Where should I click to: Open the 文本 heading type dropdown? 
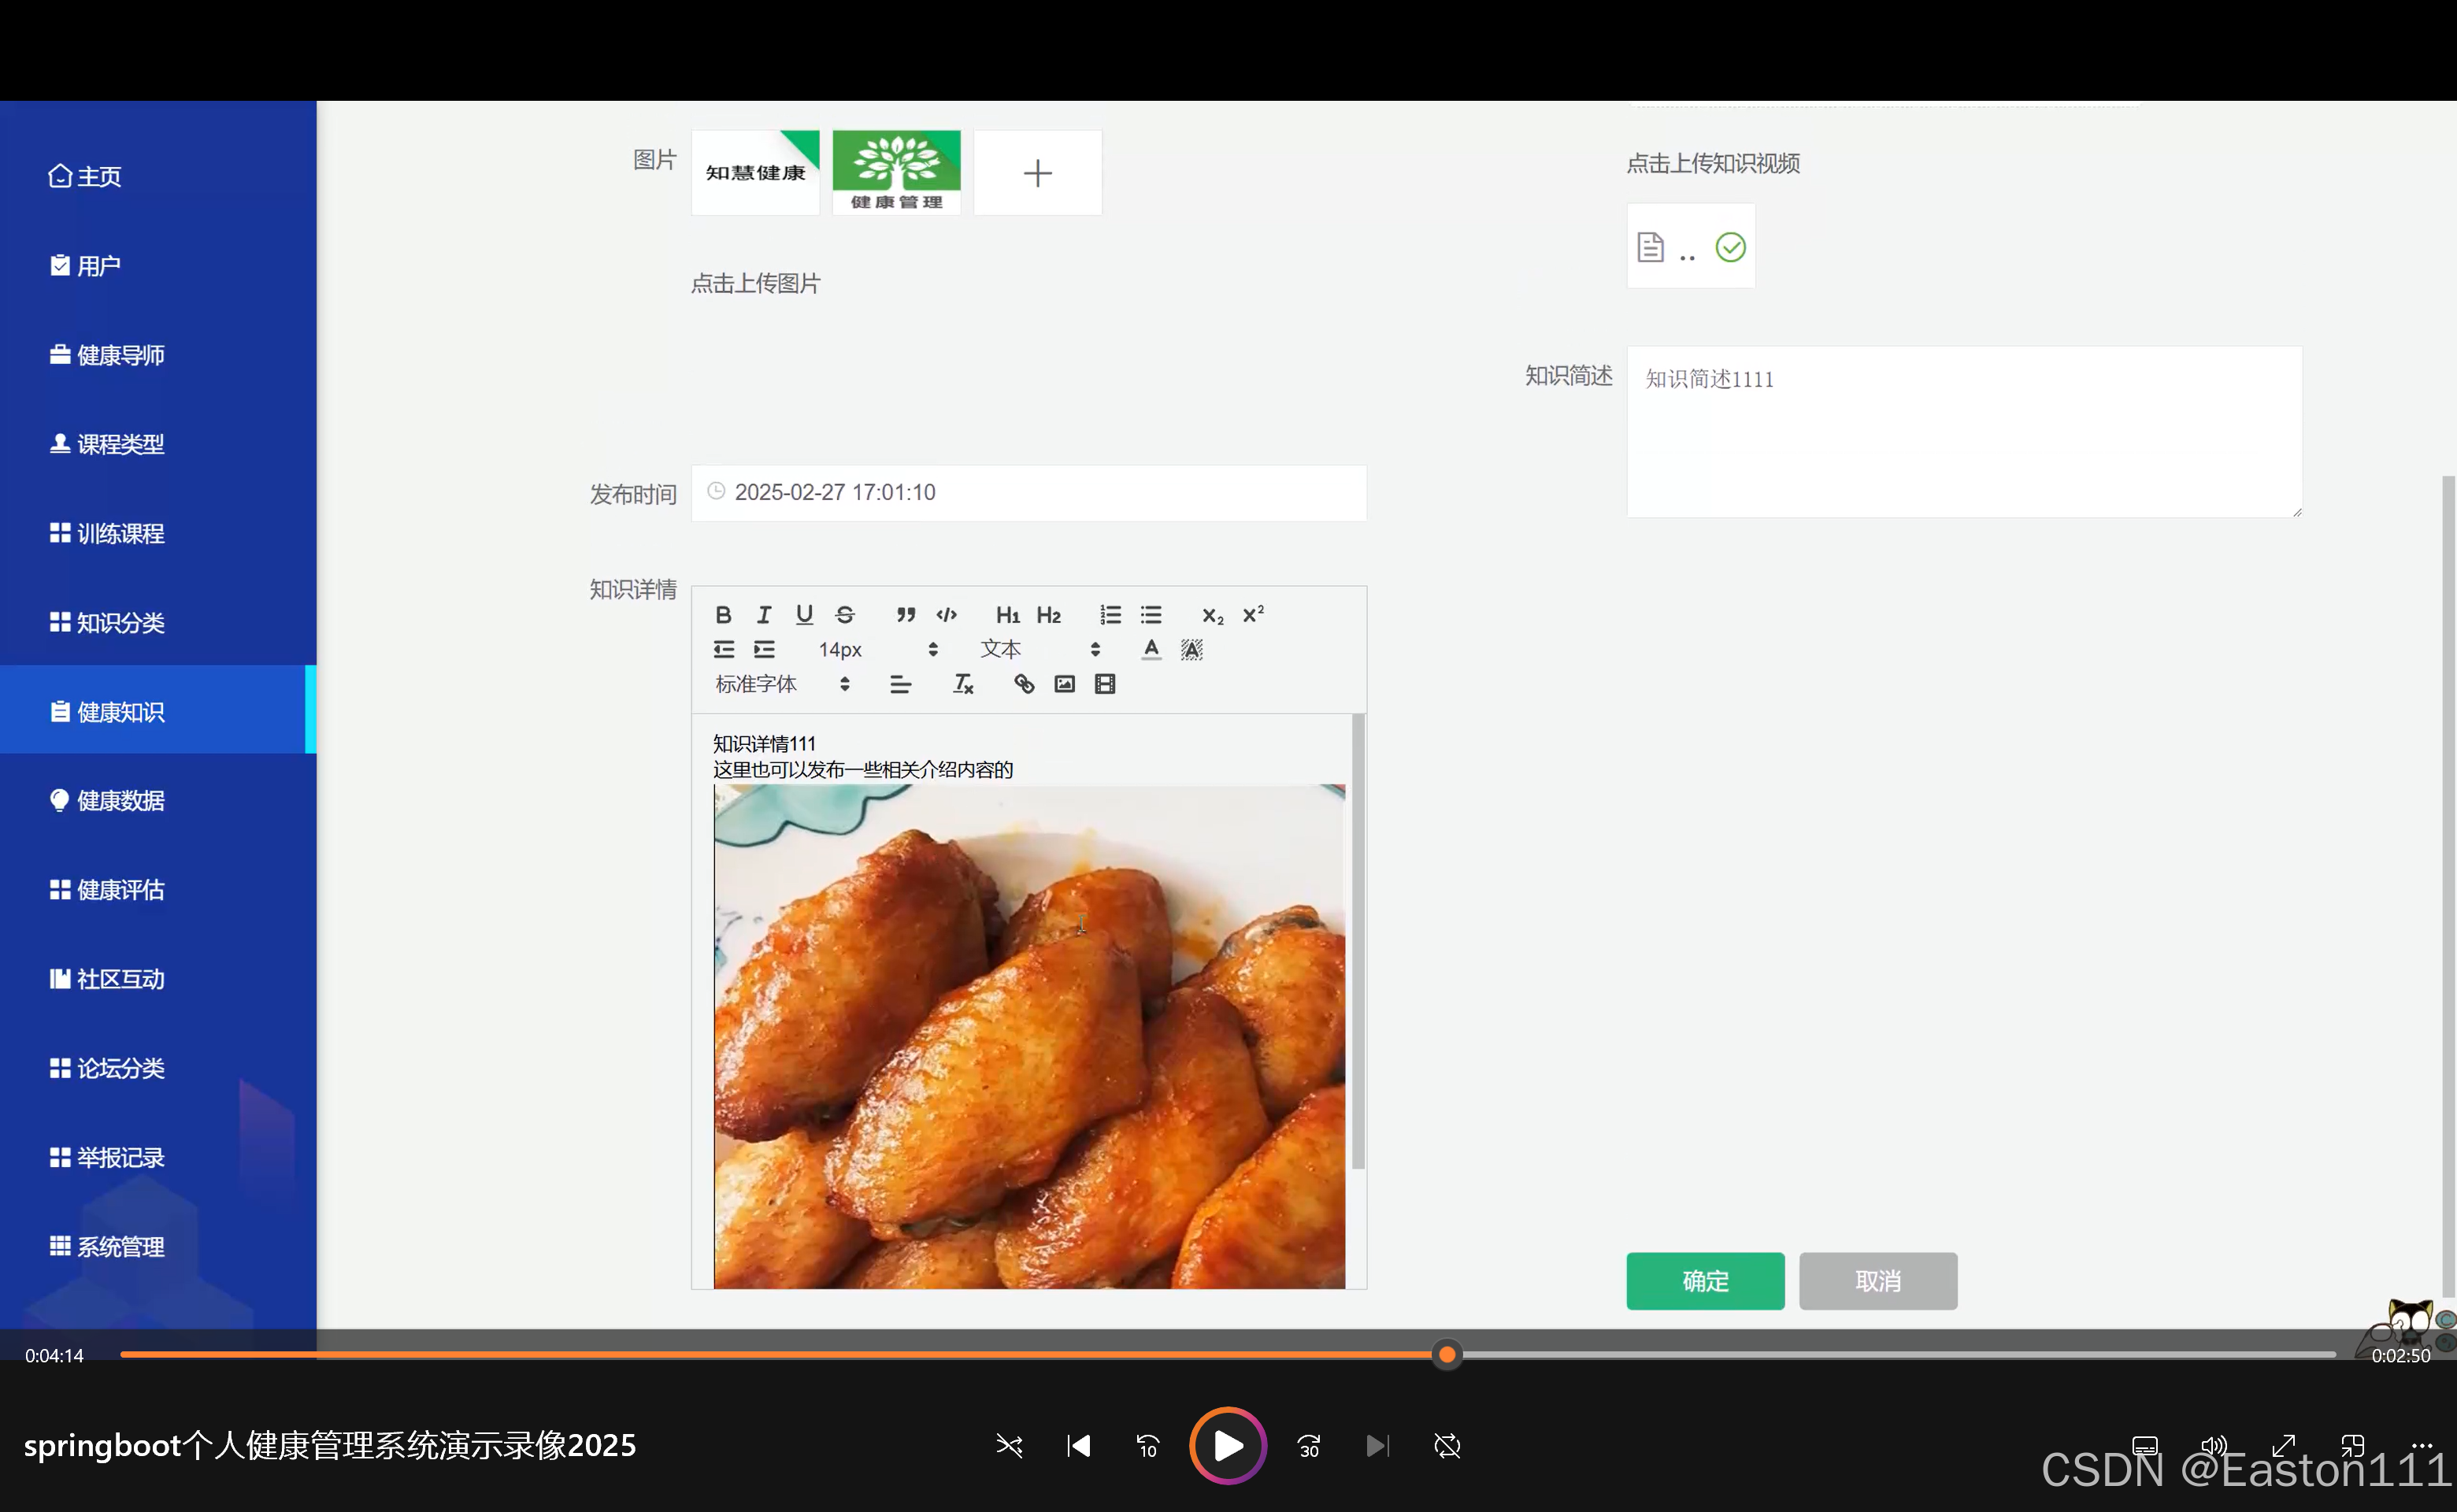[1040, 650]
